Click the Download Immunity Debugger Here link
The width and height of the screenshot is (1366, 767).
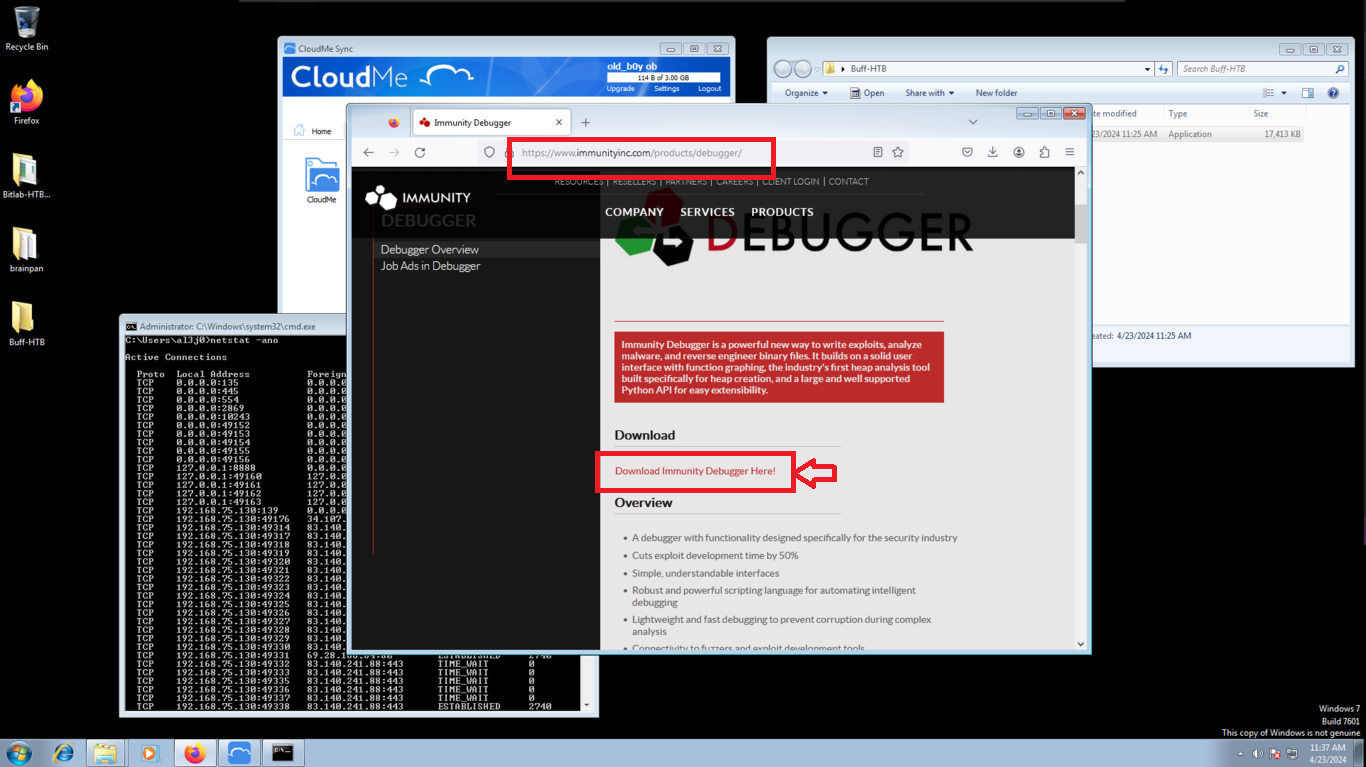[695, 470]
